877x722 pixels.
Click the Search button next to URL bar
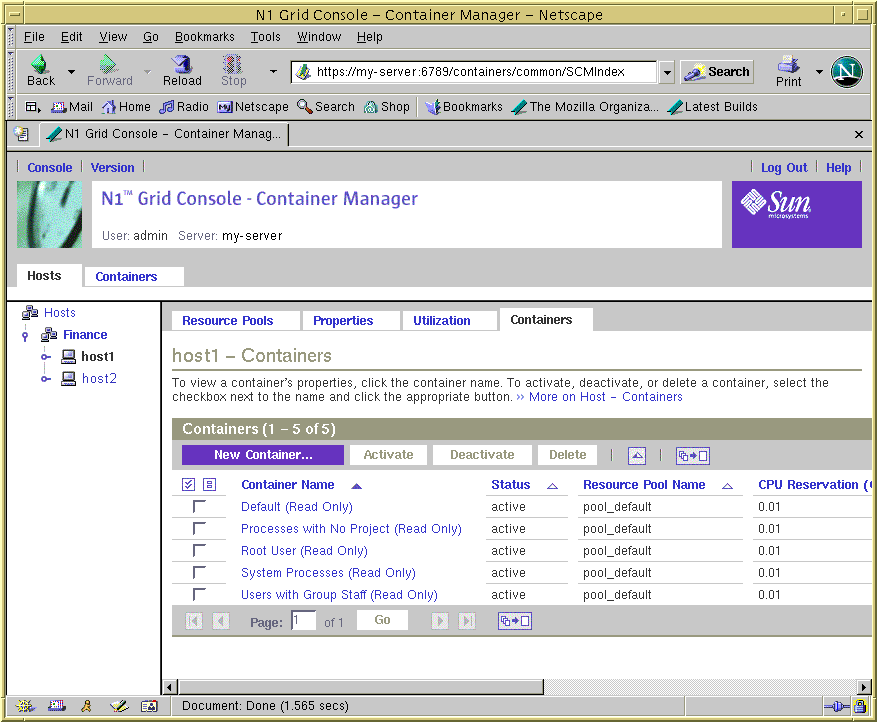point(717,72)
